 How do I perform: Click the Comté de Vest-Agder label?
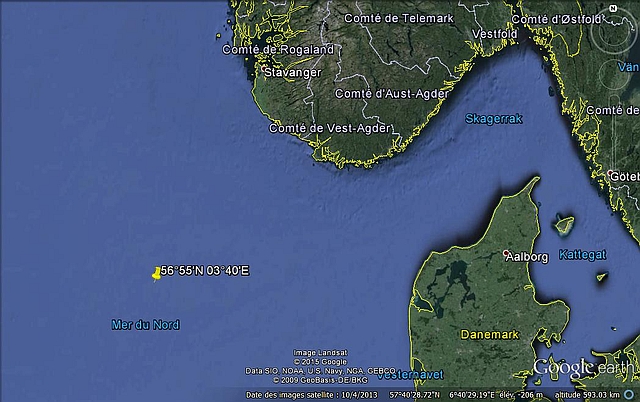[x=330, y=128]
